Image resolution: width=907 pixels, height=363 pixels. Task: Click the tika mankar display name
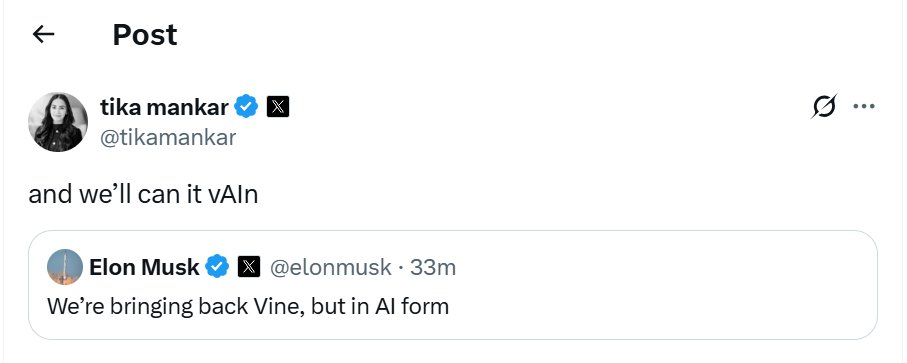[x=165, y=107]
